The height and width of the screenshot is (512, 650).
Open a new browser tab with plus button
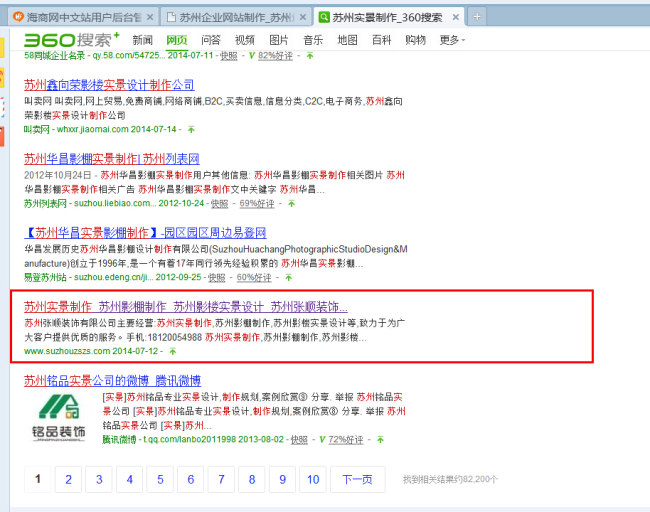click(x=477, y=17)
